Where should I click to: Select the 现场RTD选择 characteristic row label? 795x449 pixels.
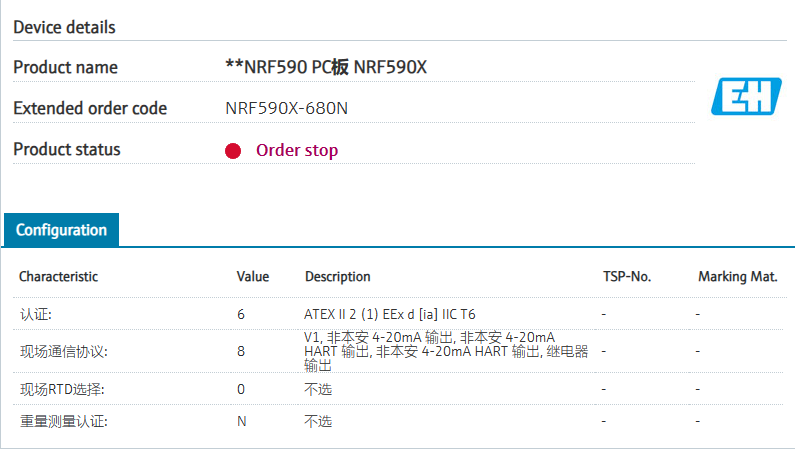tap(62, 389)
